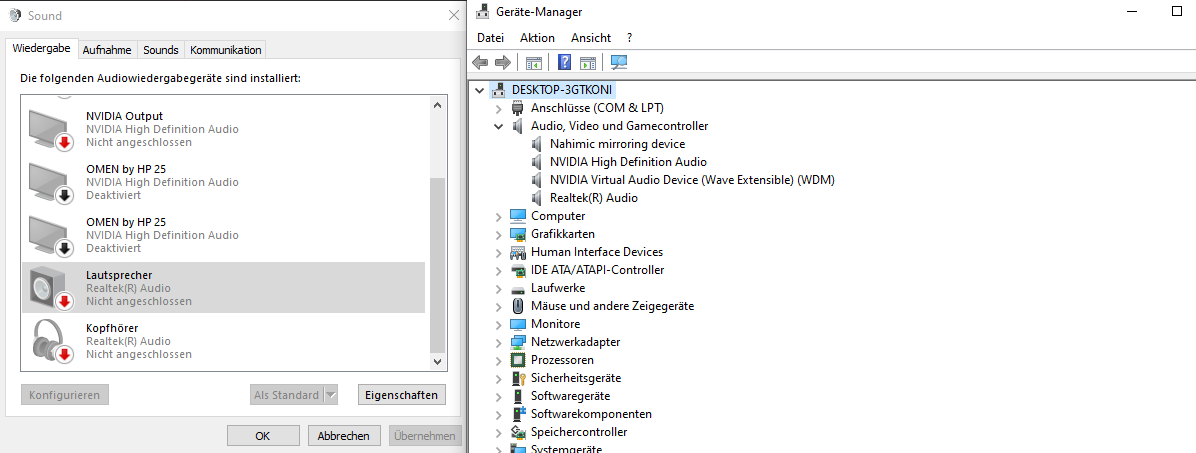Click the NVIDIA High Definition Audio speaker icon
The height and width of the screenshot is (453, 1196).
click(x=537, y=162)
